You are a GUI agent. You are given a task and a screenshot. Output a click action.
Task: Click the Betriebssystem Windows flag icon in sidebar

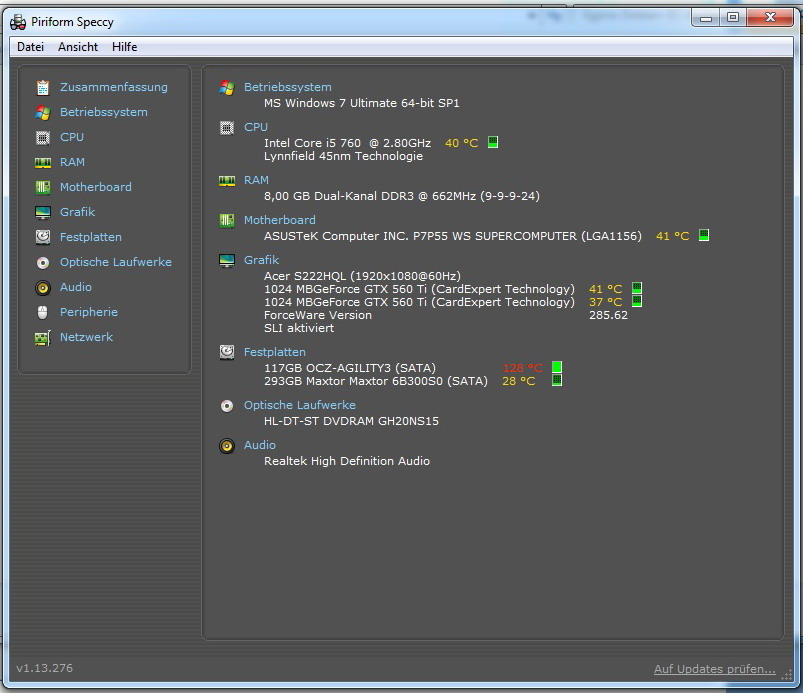[x=43, y=113]
